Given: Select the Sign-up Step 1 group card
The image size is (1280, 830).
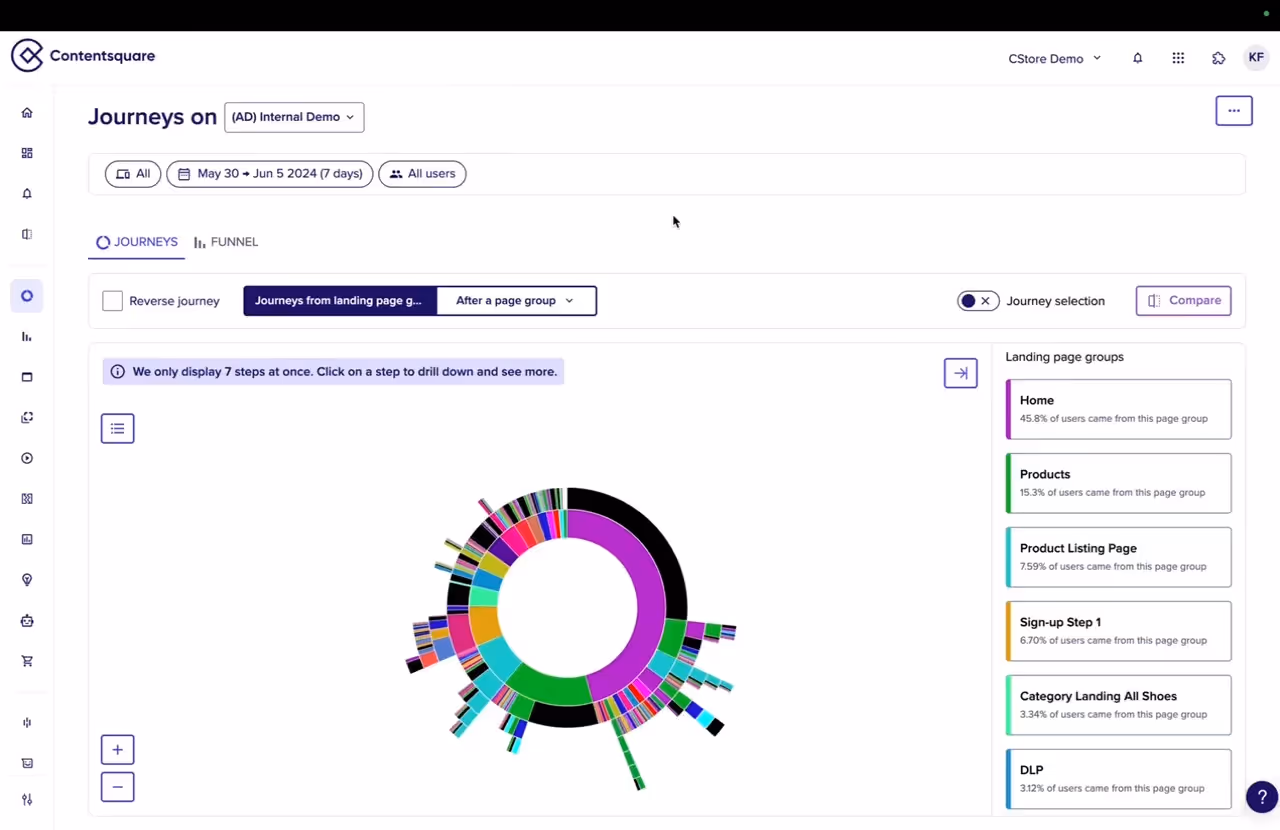Looking at the screenshot, I should pyautogui.click(x=1118, y=631).
